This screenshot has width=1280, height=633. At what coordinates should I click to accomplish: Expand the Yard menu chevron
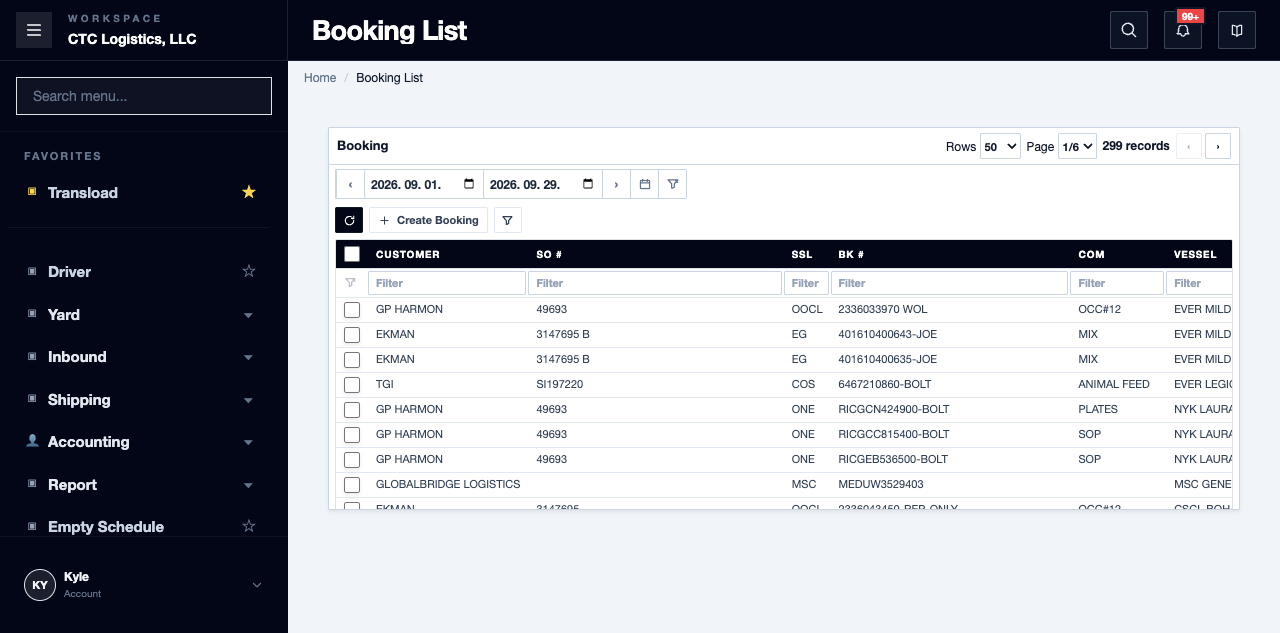coord(248,315)
